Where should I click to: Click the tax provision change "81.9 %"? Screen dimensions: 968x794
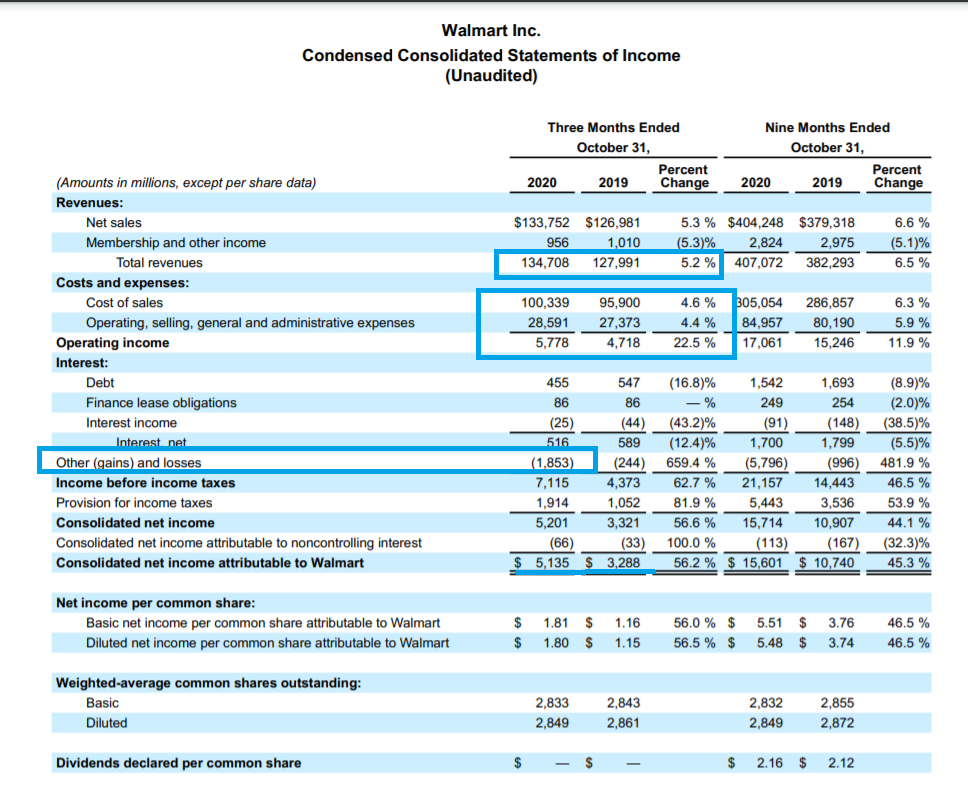(695, 503)
